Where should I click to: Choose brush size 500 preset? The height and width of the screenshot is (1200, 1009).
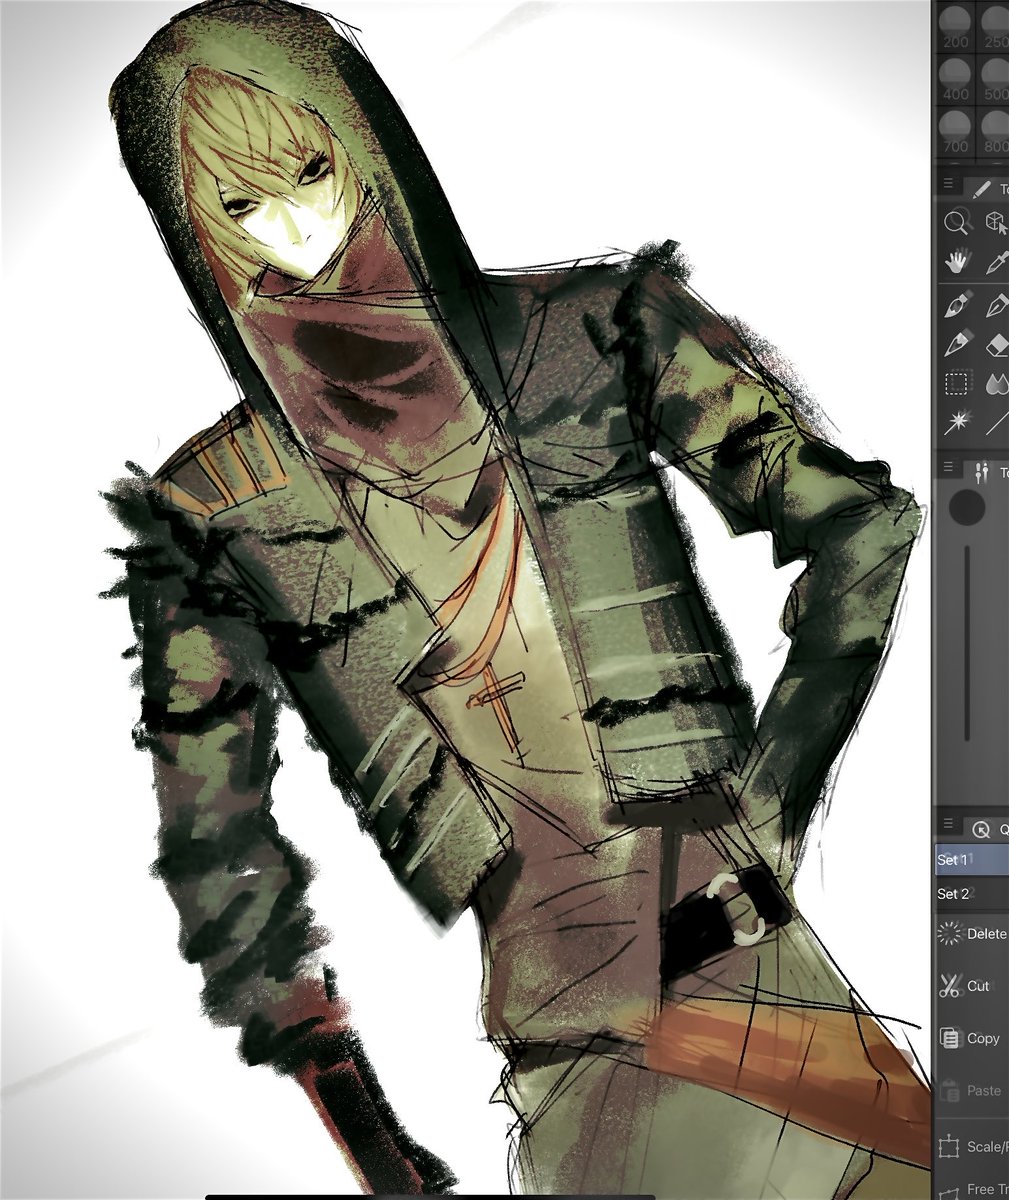tap(995, 79)
